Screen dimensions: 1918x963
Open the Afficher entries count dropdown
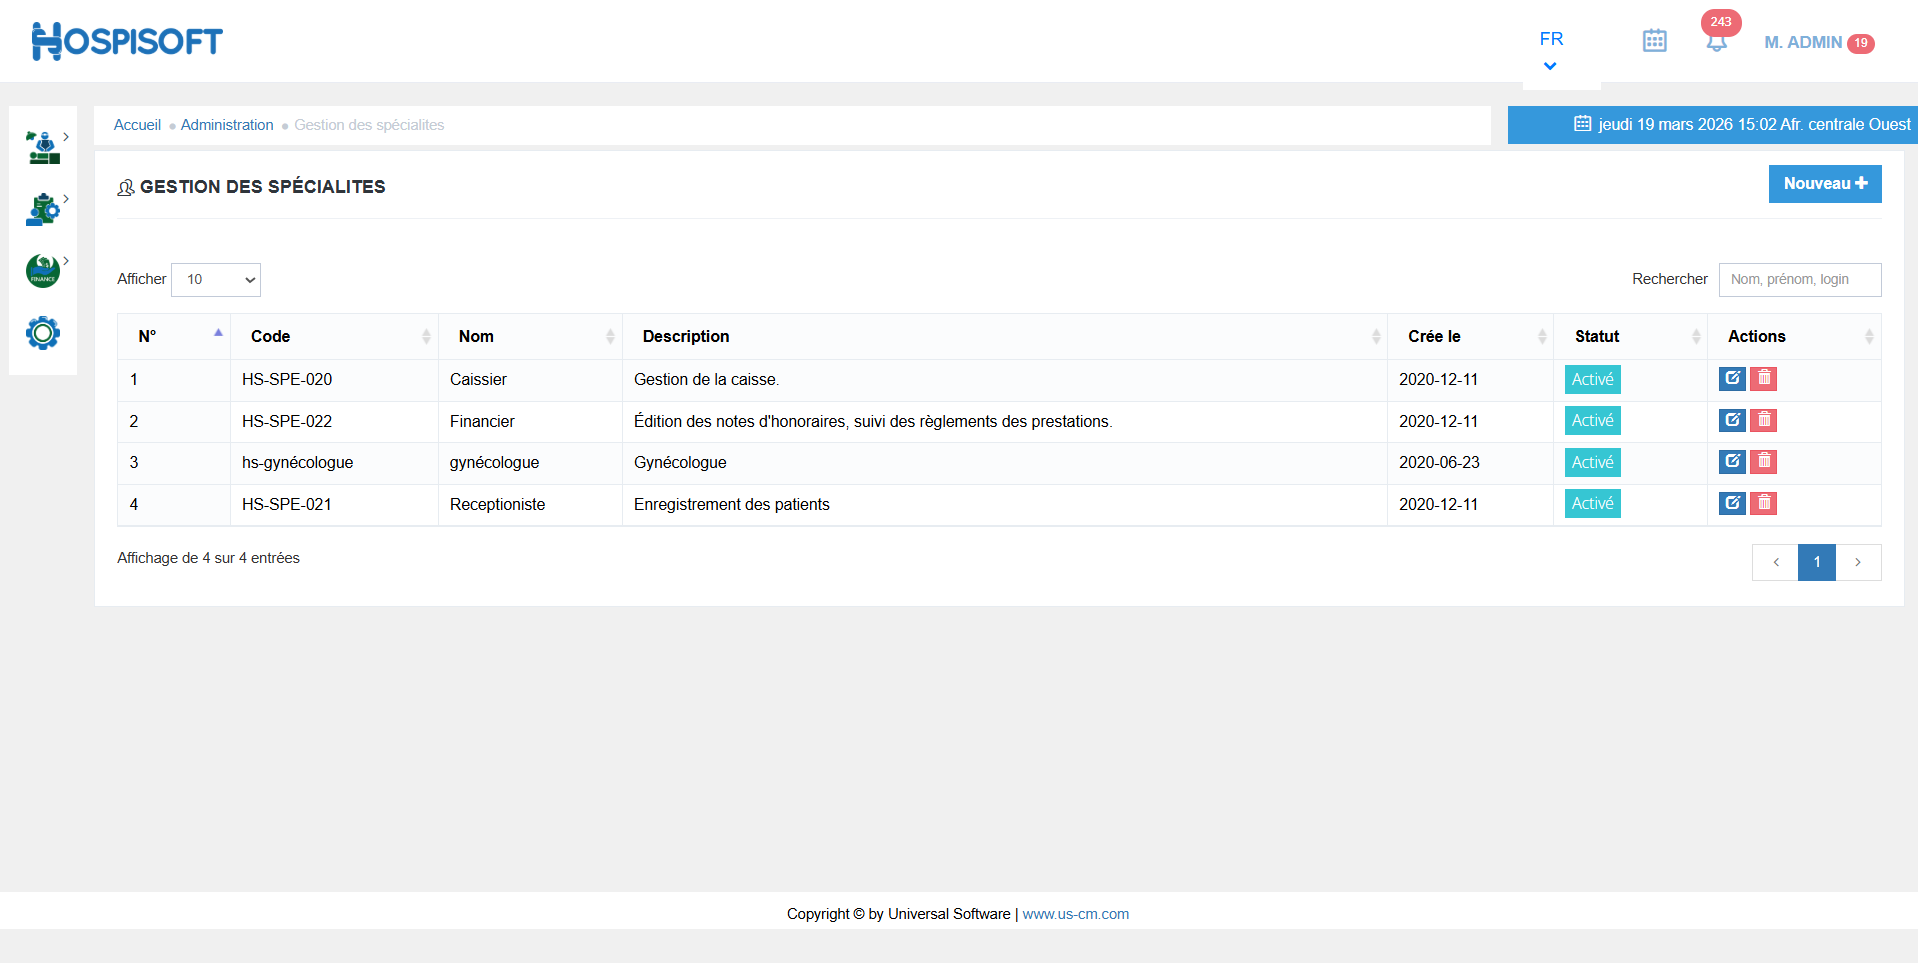tap(216, 280)
